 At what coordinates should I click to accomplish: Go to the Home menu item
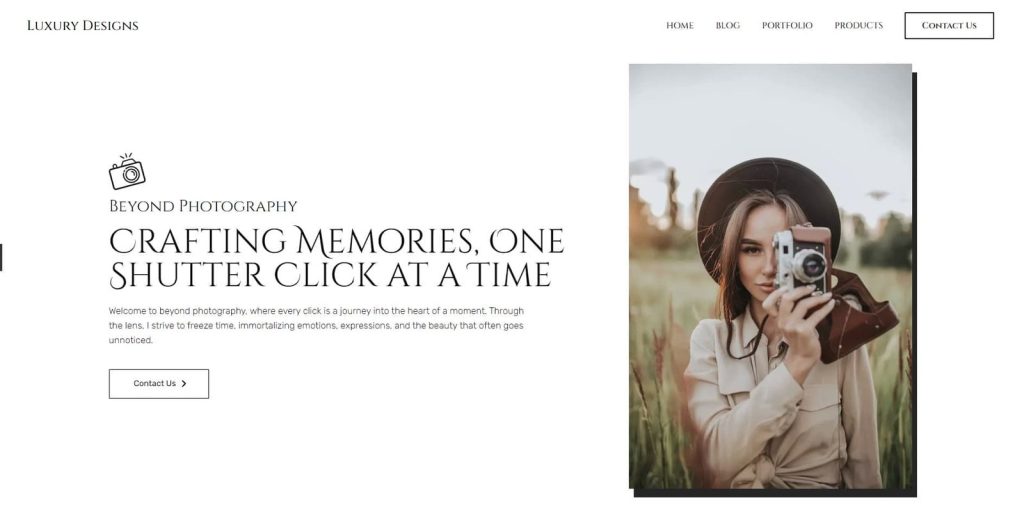coord(680,25)
